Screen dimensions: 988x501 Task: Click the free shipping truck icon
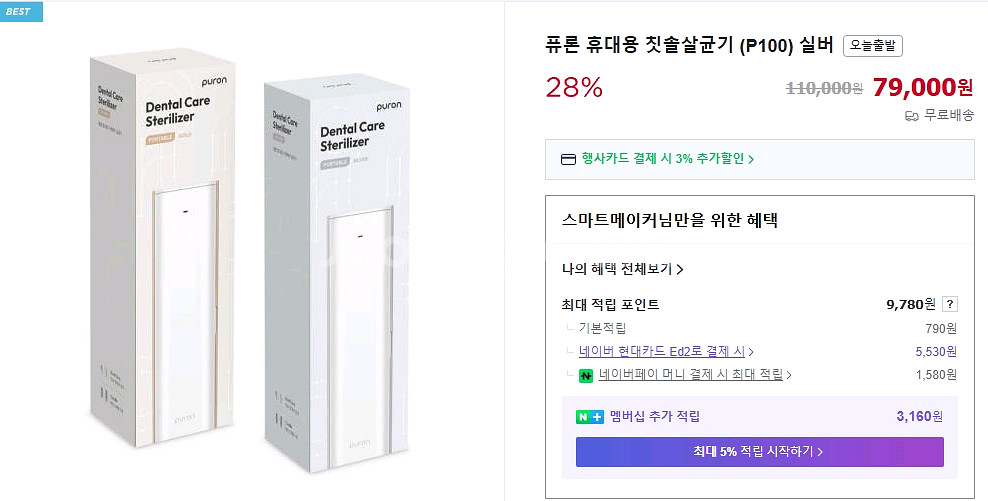pos(911,115)
